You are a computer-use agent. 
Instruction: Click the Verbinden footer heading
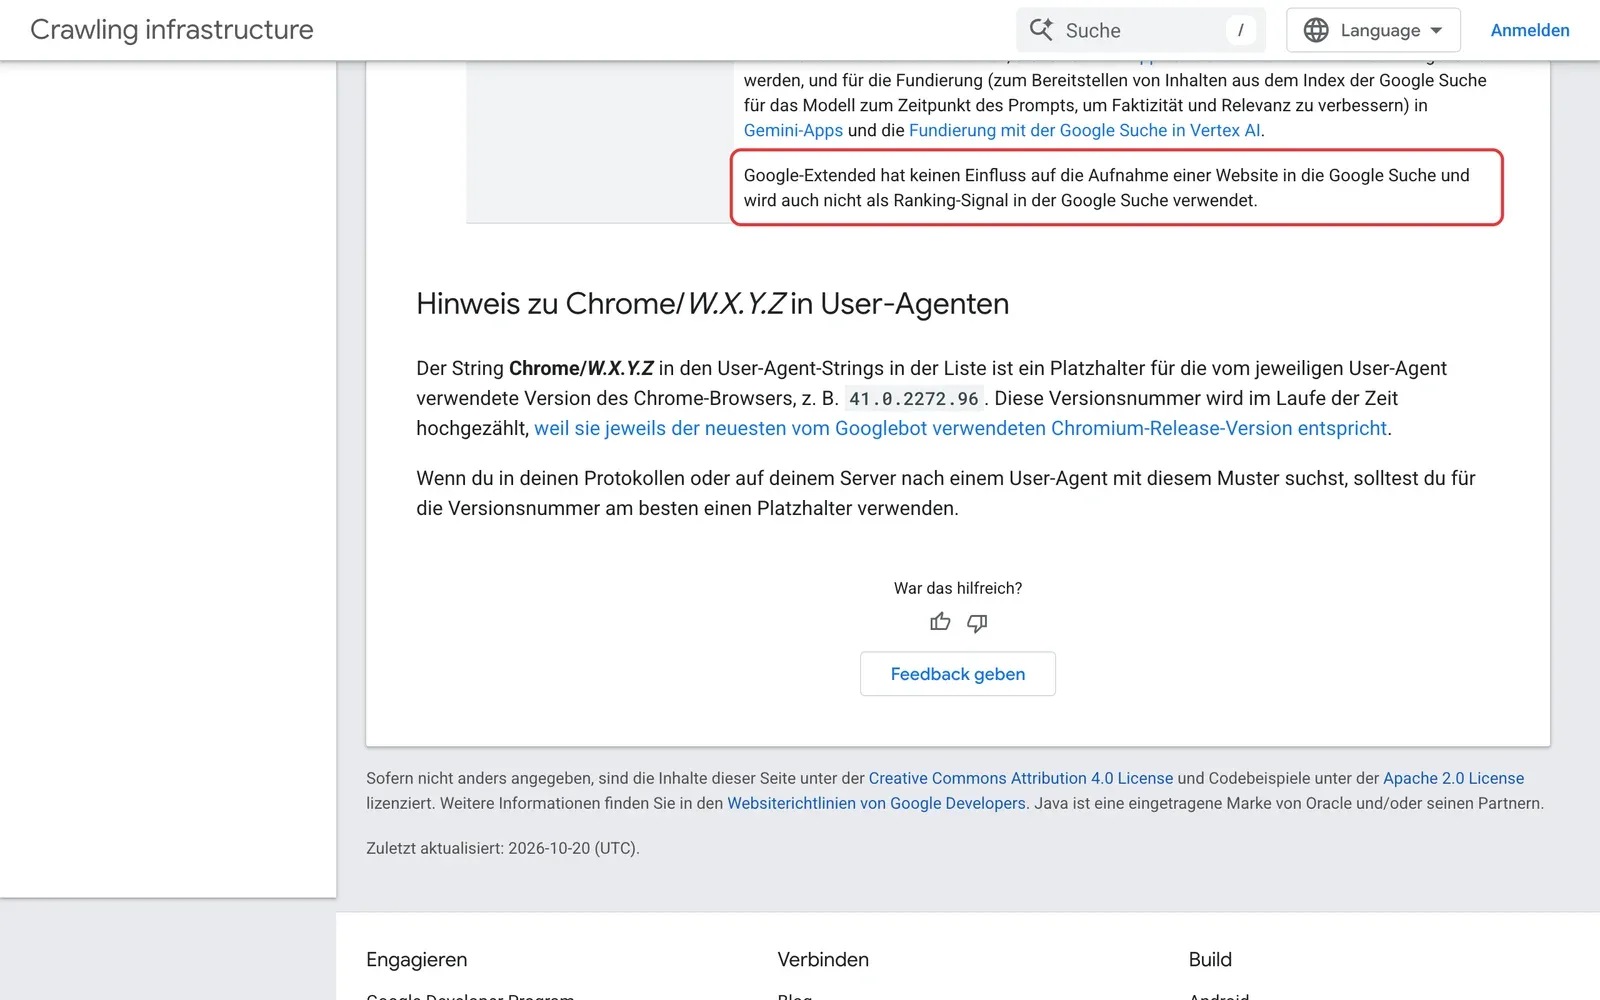click(x=823, y=960)
